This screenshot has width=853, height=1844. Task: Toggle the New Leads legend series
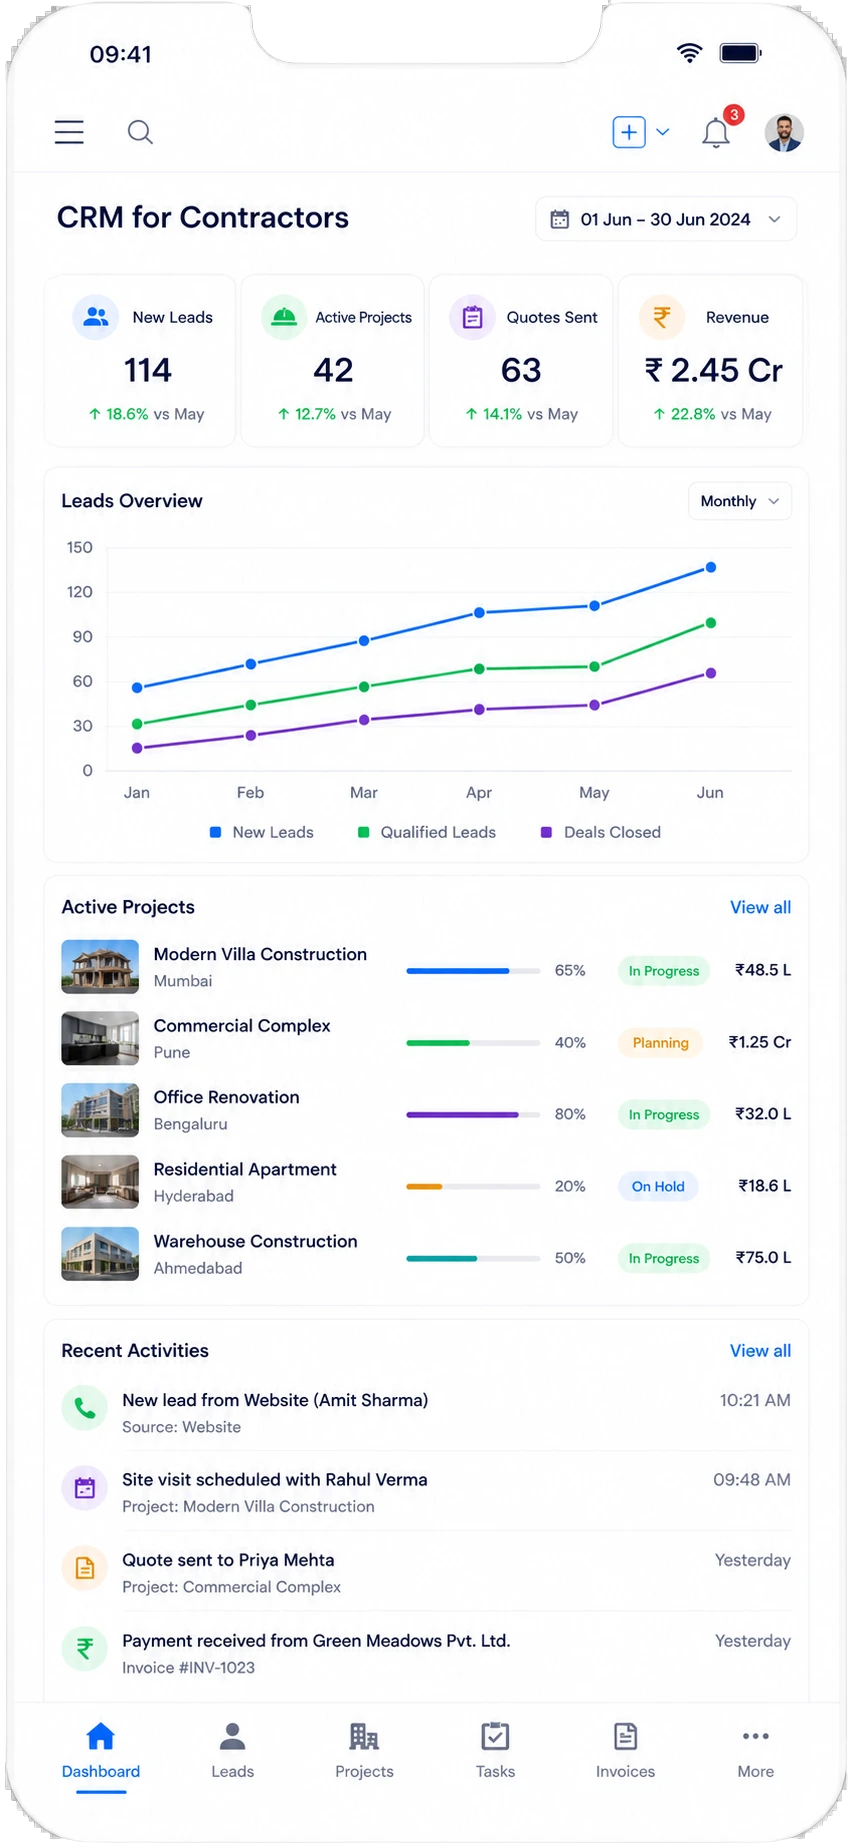(x=262, y=832)
